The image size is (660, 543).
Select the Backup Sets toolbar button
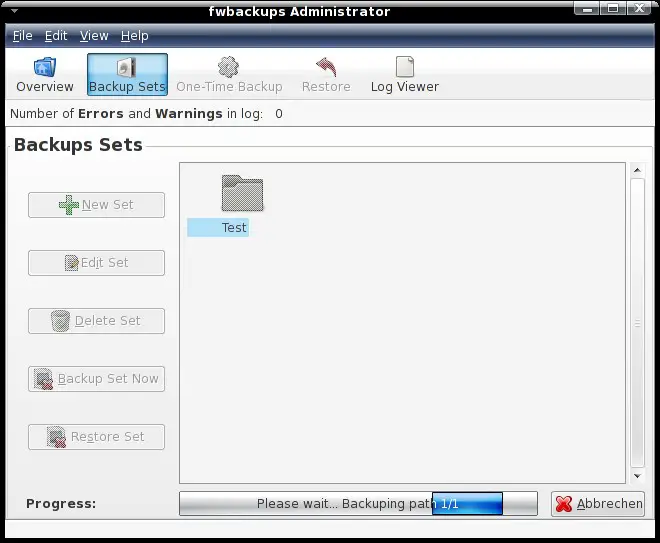127,75
